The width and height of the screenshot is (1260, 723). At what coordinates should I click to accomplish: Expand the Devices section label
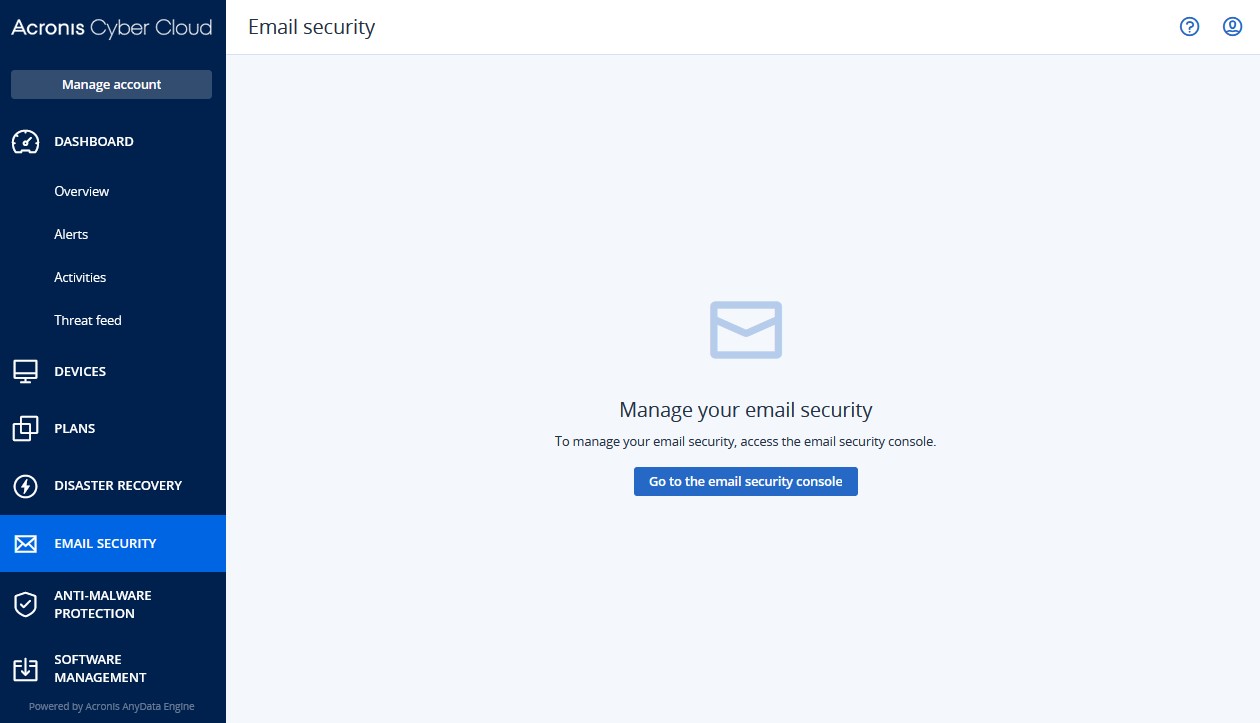tap(80, 372)
